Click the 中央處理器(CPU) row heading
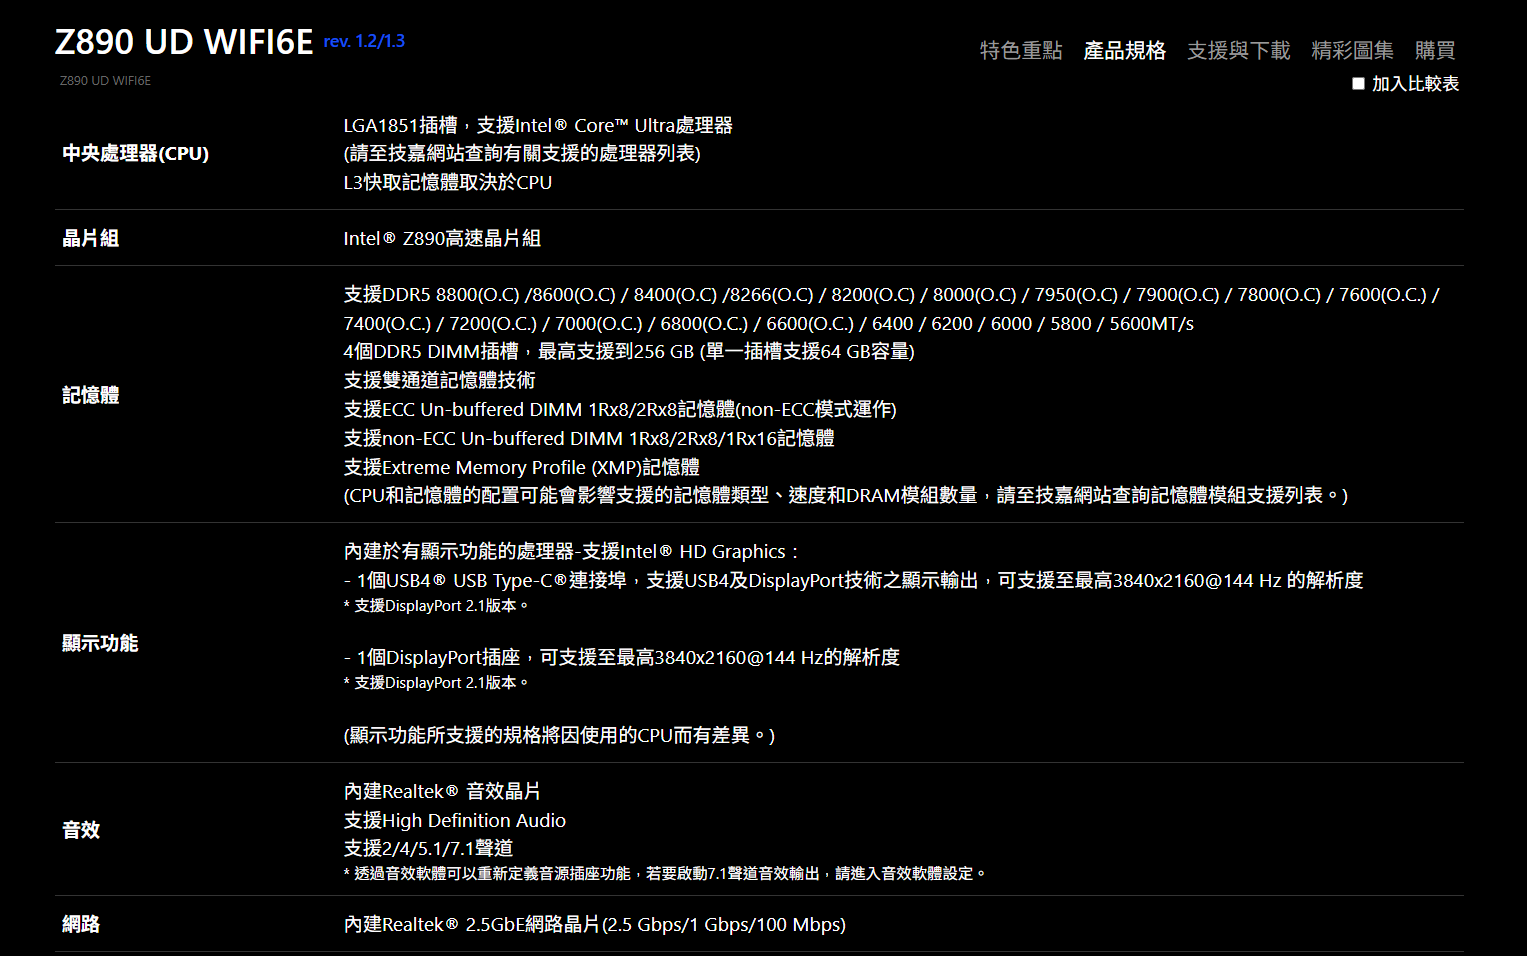The height and width of the screenshot is (956, 1527). coord(136,154)
